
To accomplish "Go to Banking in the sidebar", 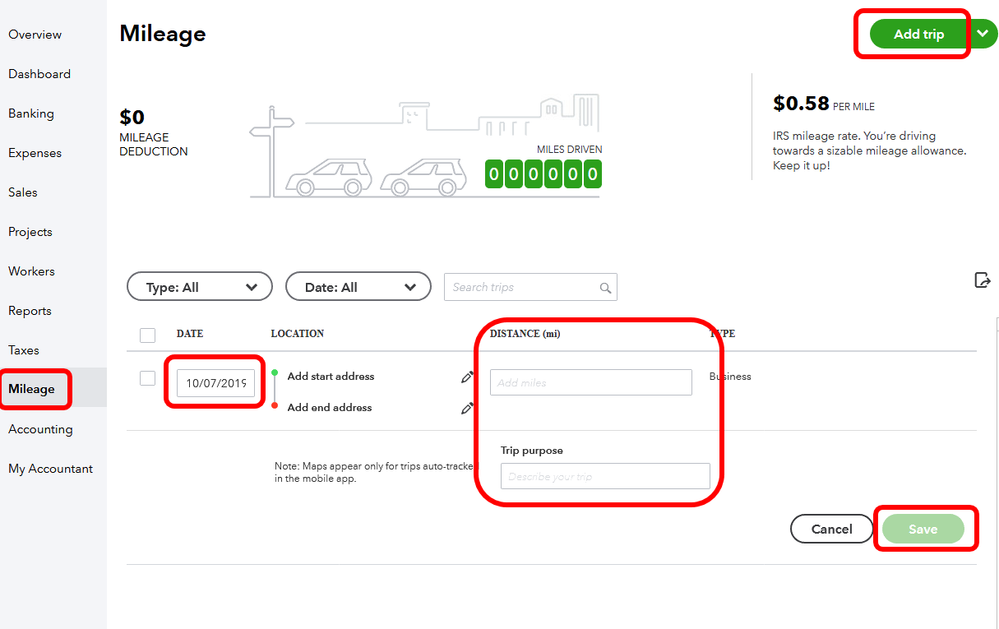I will (x=31, y=114).
